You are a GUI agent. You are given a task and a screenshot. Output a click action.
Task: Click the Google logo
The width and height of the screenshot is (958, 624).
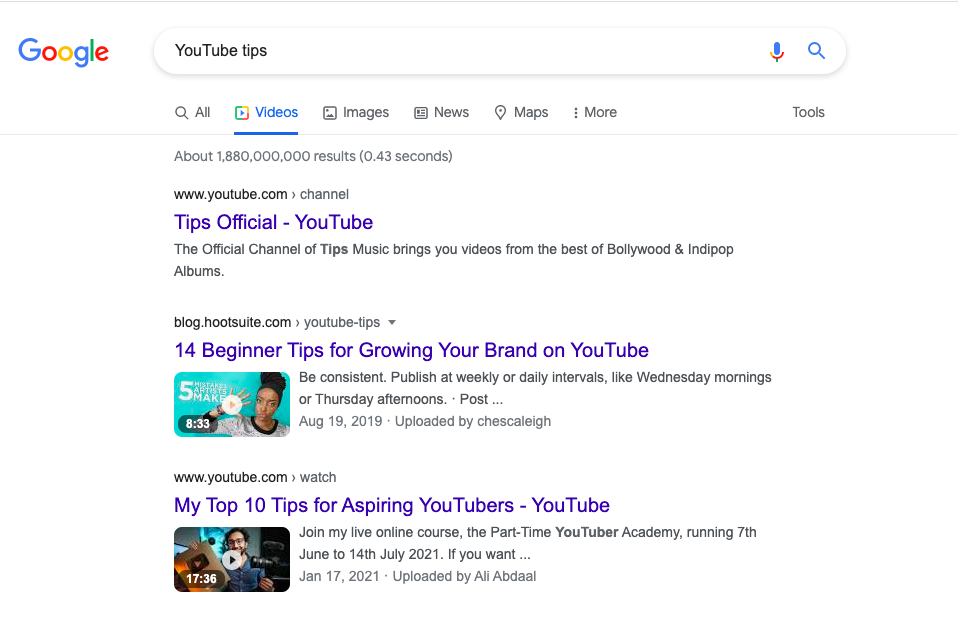[x=64, y=52]
